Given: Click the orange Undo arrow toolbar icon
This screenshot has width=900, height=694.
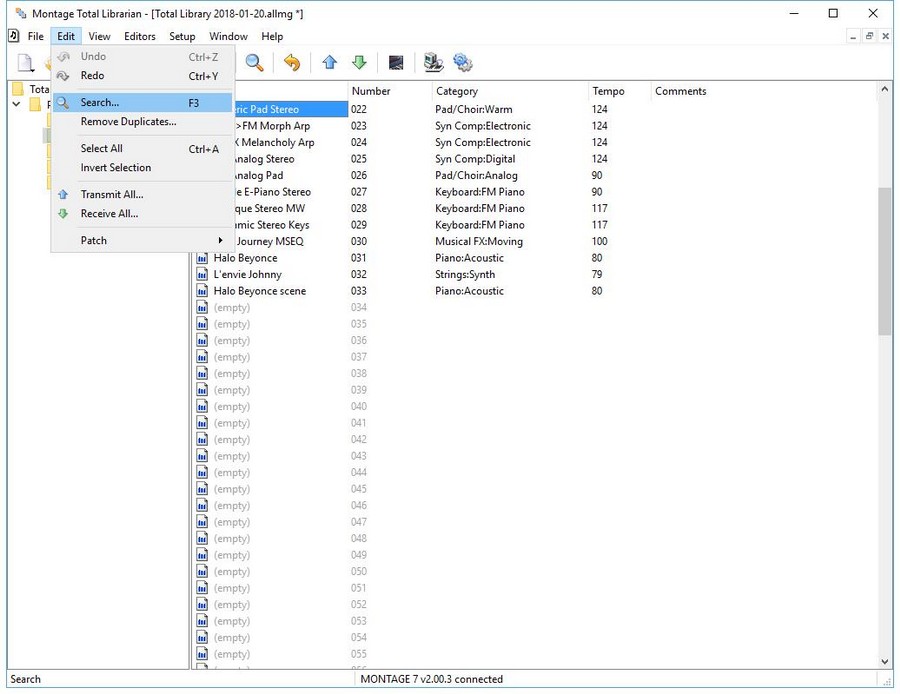Looking at the screenshot, I should tap(291, 63).
